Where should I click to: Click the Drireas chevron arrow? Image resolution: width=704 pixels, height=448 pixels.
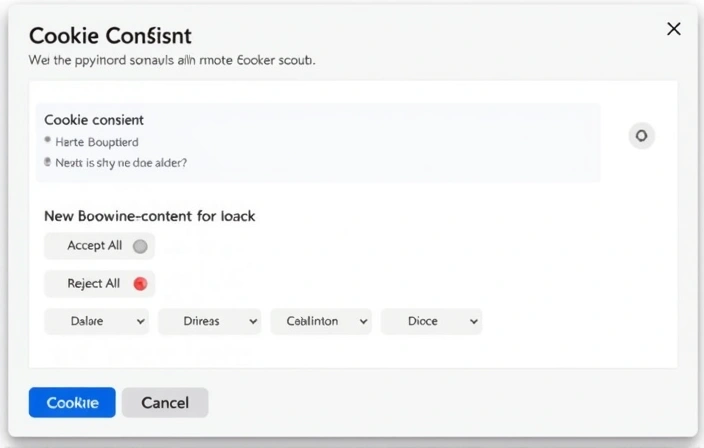click(252, 322)
